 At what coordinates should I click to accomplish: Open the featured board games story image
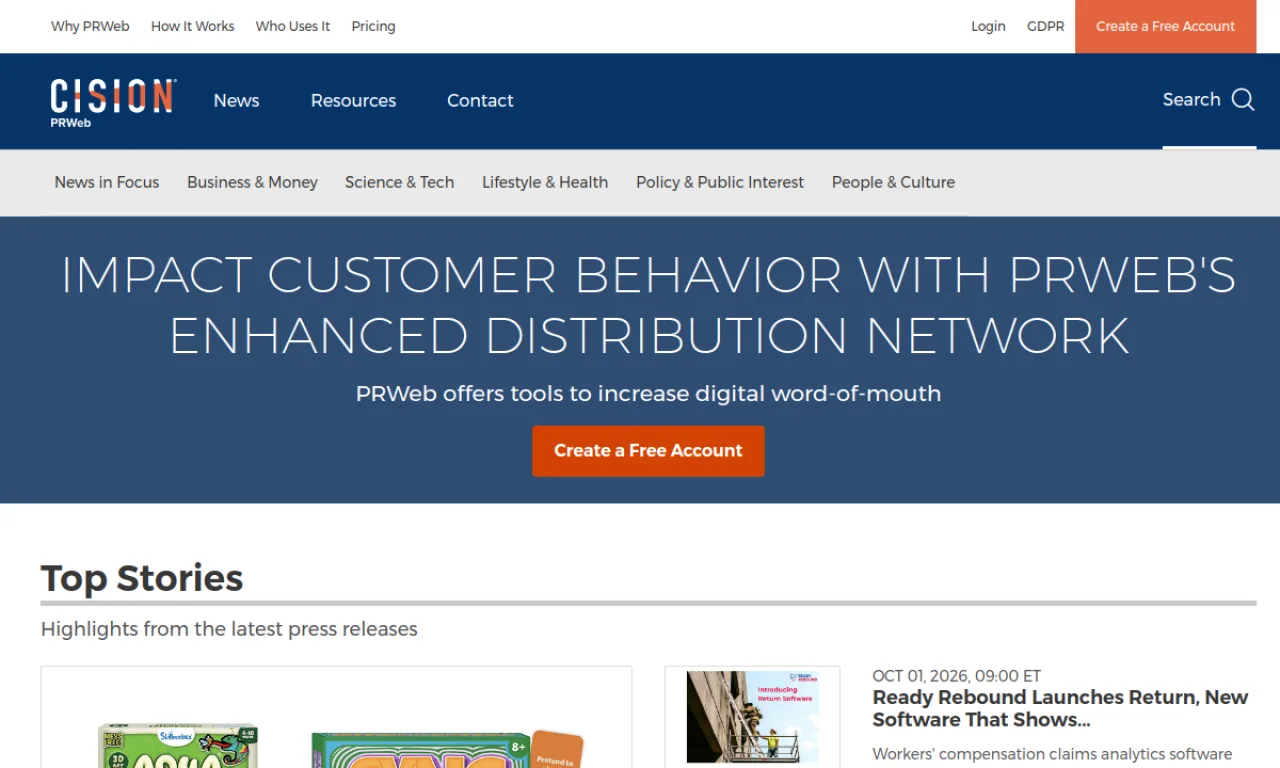(x=336, y=717)
